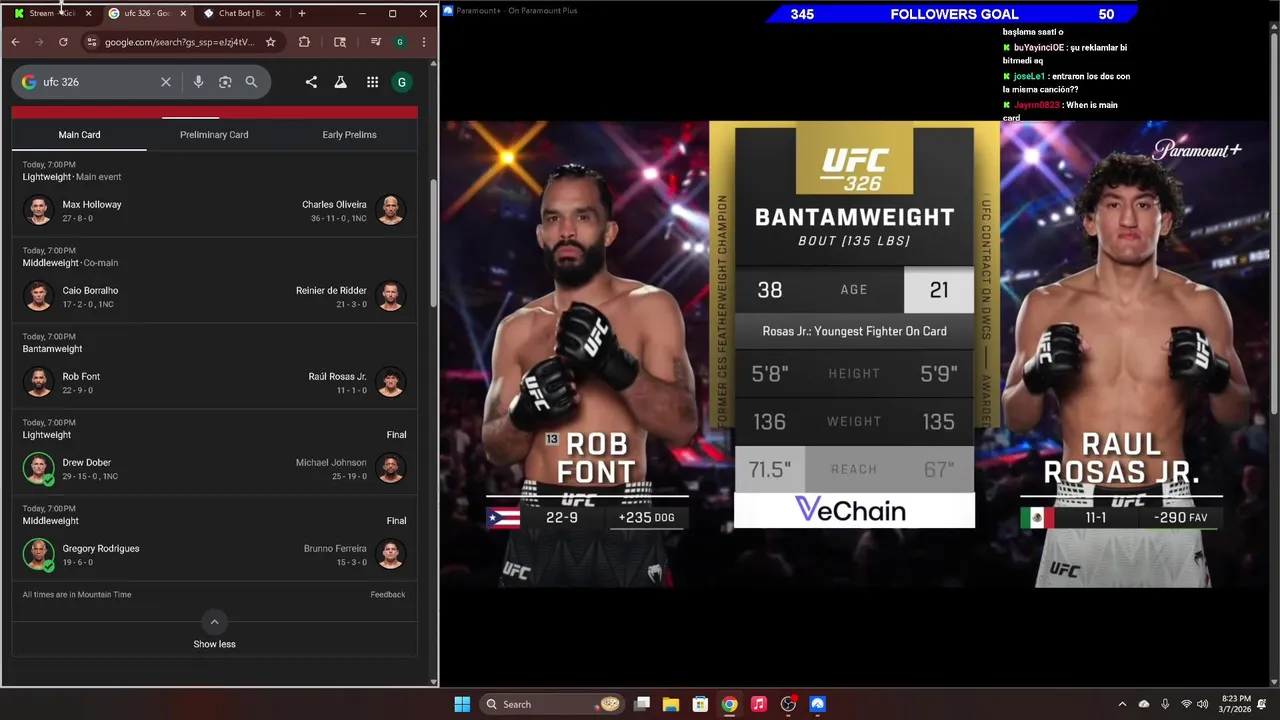
Task: Open the Google apps grid
Action: coord(372,82)
